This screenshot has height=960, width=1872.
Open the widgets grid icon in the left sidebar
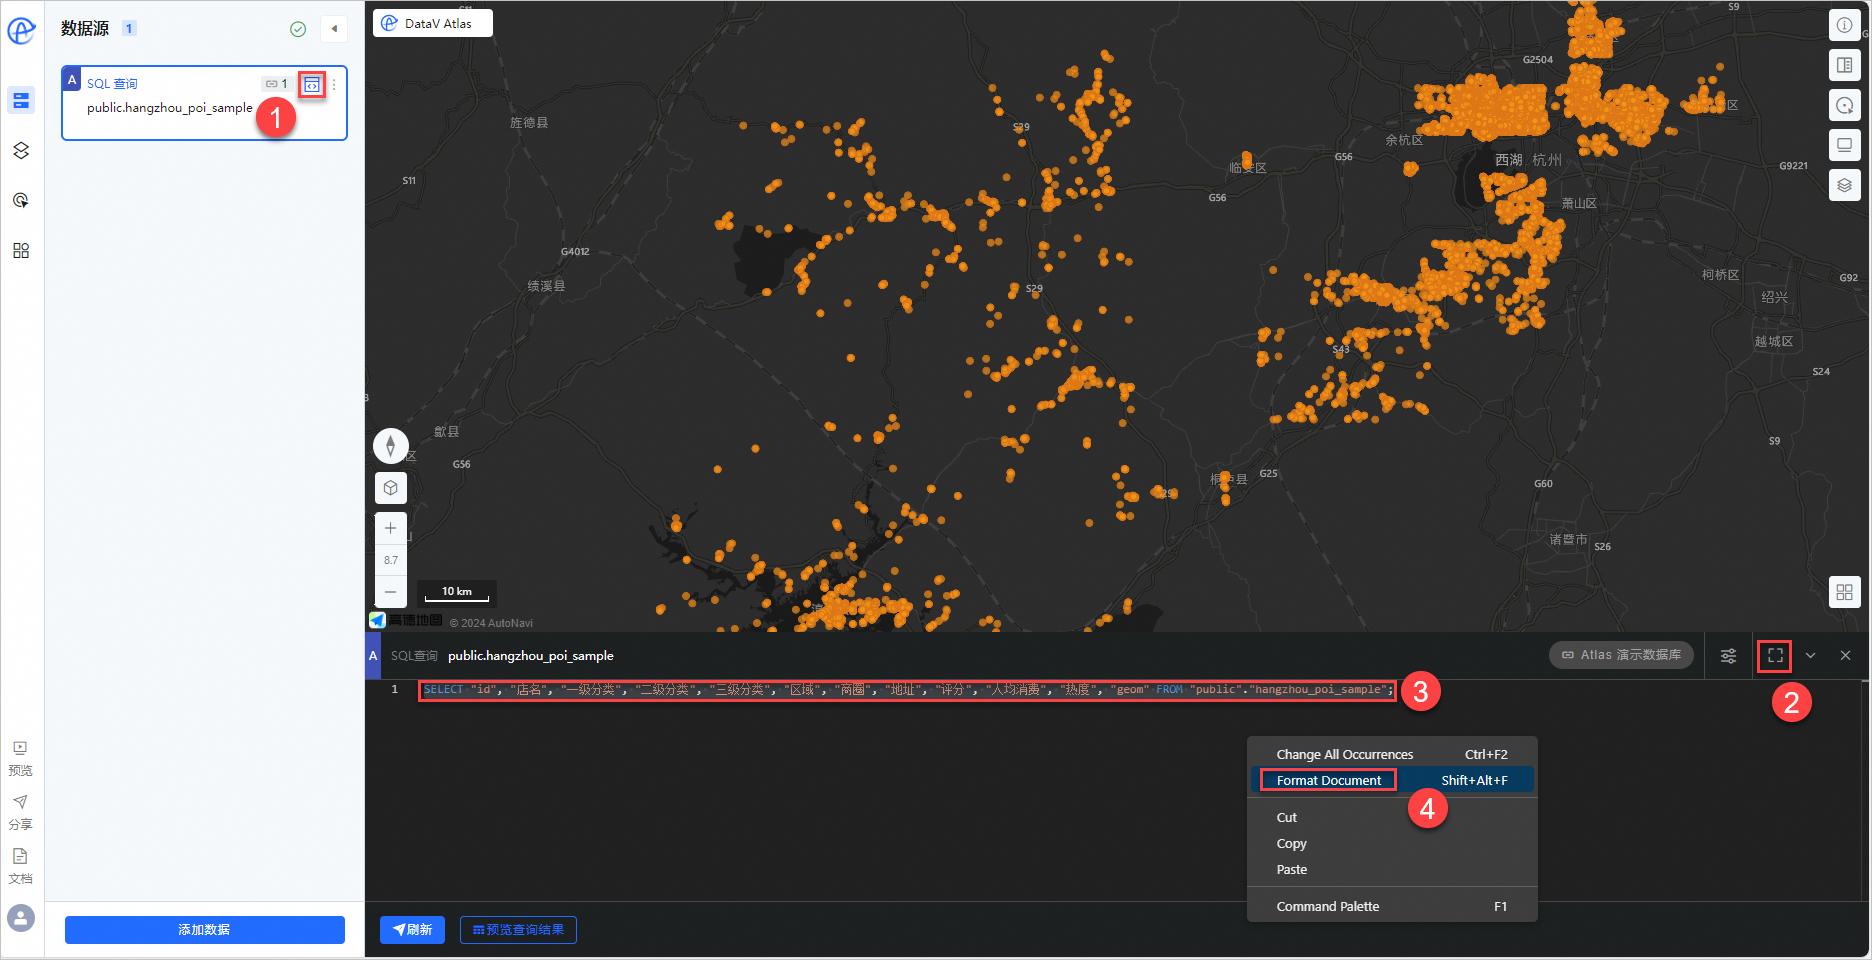pos(21,250)
